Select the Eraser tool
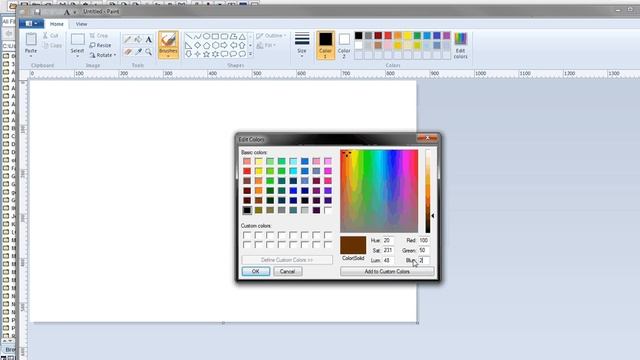This screenshot has width=640, height=360. [x=127, y=52]
